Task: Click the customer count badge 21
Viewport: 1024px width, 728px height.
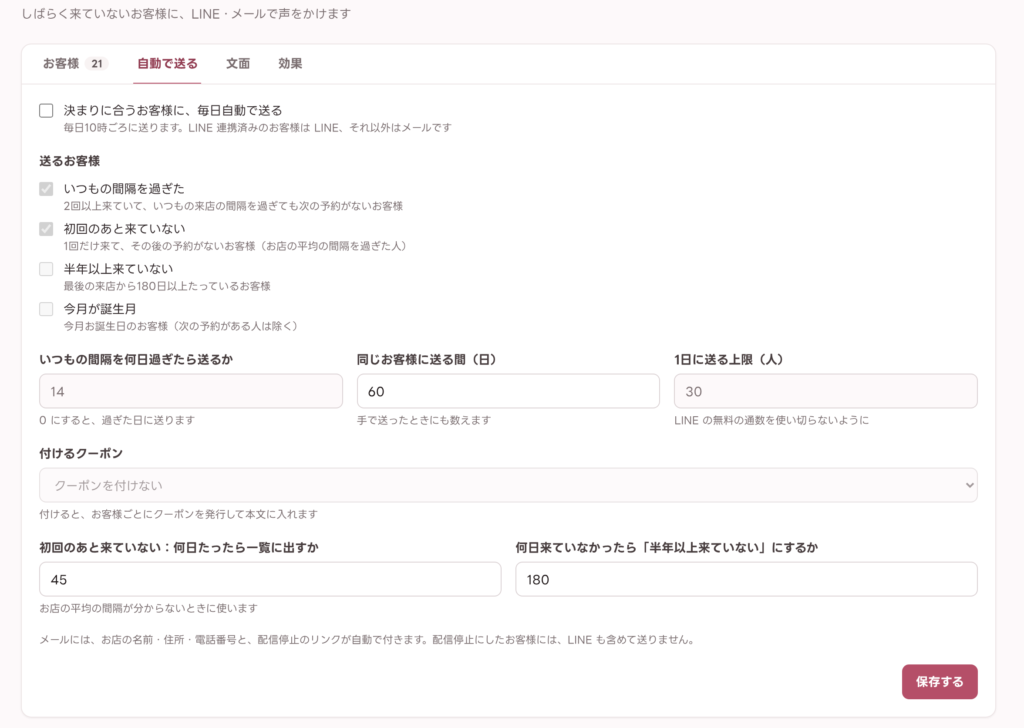Action: click(97, 63)
